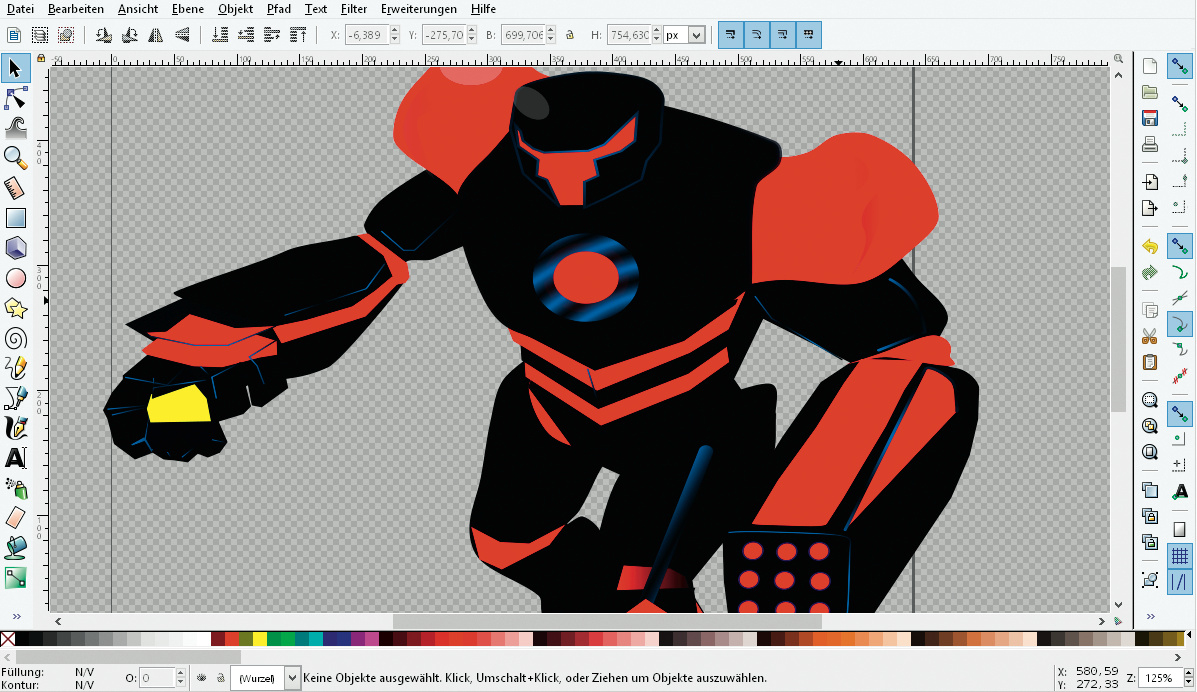Open the (Wurzel) layer dropdown
Viewport: 1197px width, 692px height.
(292, 678)
